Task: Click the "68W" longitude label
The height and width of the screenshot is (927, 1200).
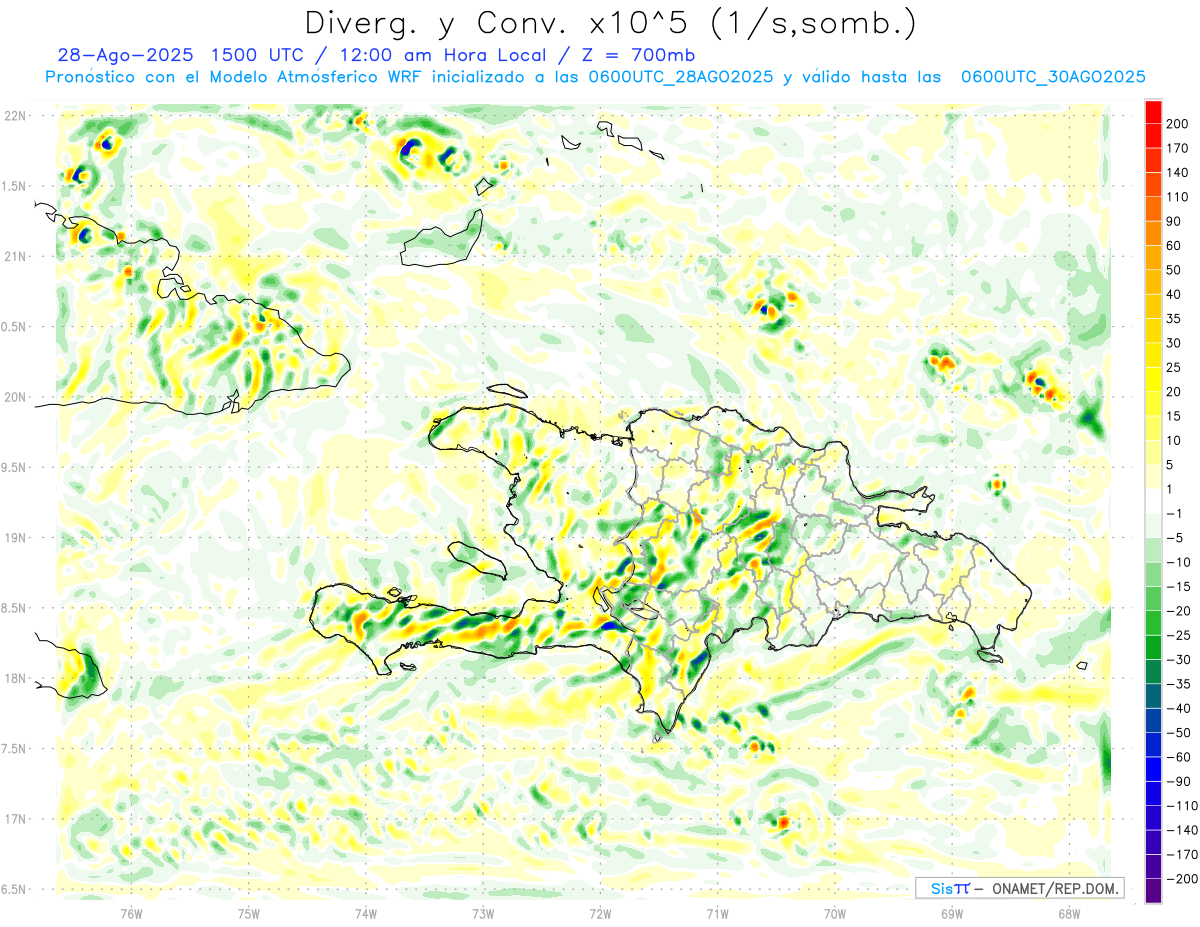Action: (1068, 913)
